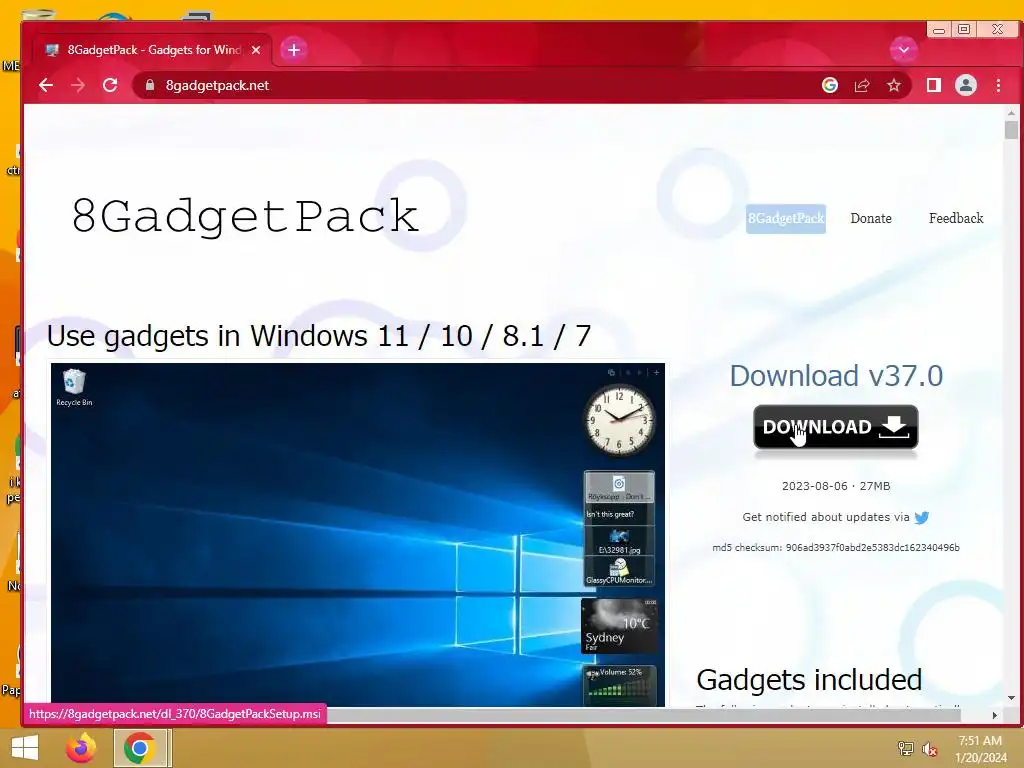The width and height of the screenshot is (1024, 768).
Task: Restore down the Chrome window
Action: (x=964, y=29)
